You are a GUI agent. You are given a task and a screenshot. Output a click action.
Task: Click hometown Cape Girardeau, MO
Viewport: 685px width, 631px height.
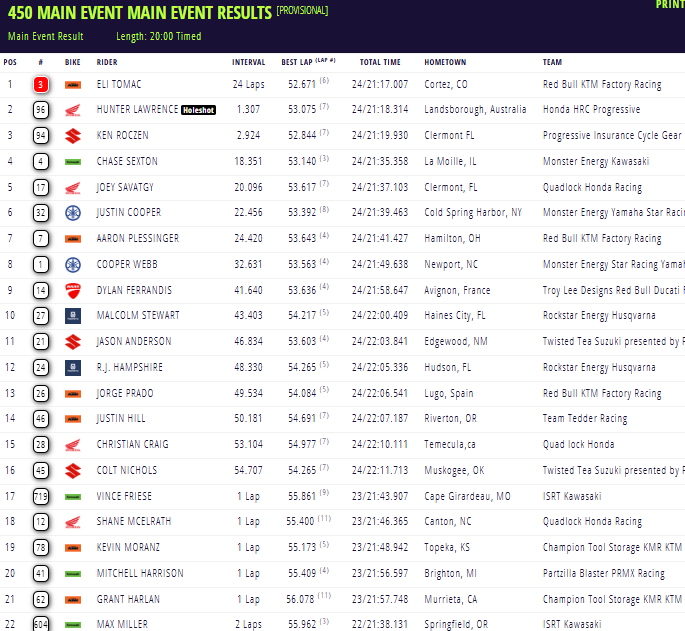[x=467, y=496]
